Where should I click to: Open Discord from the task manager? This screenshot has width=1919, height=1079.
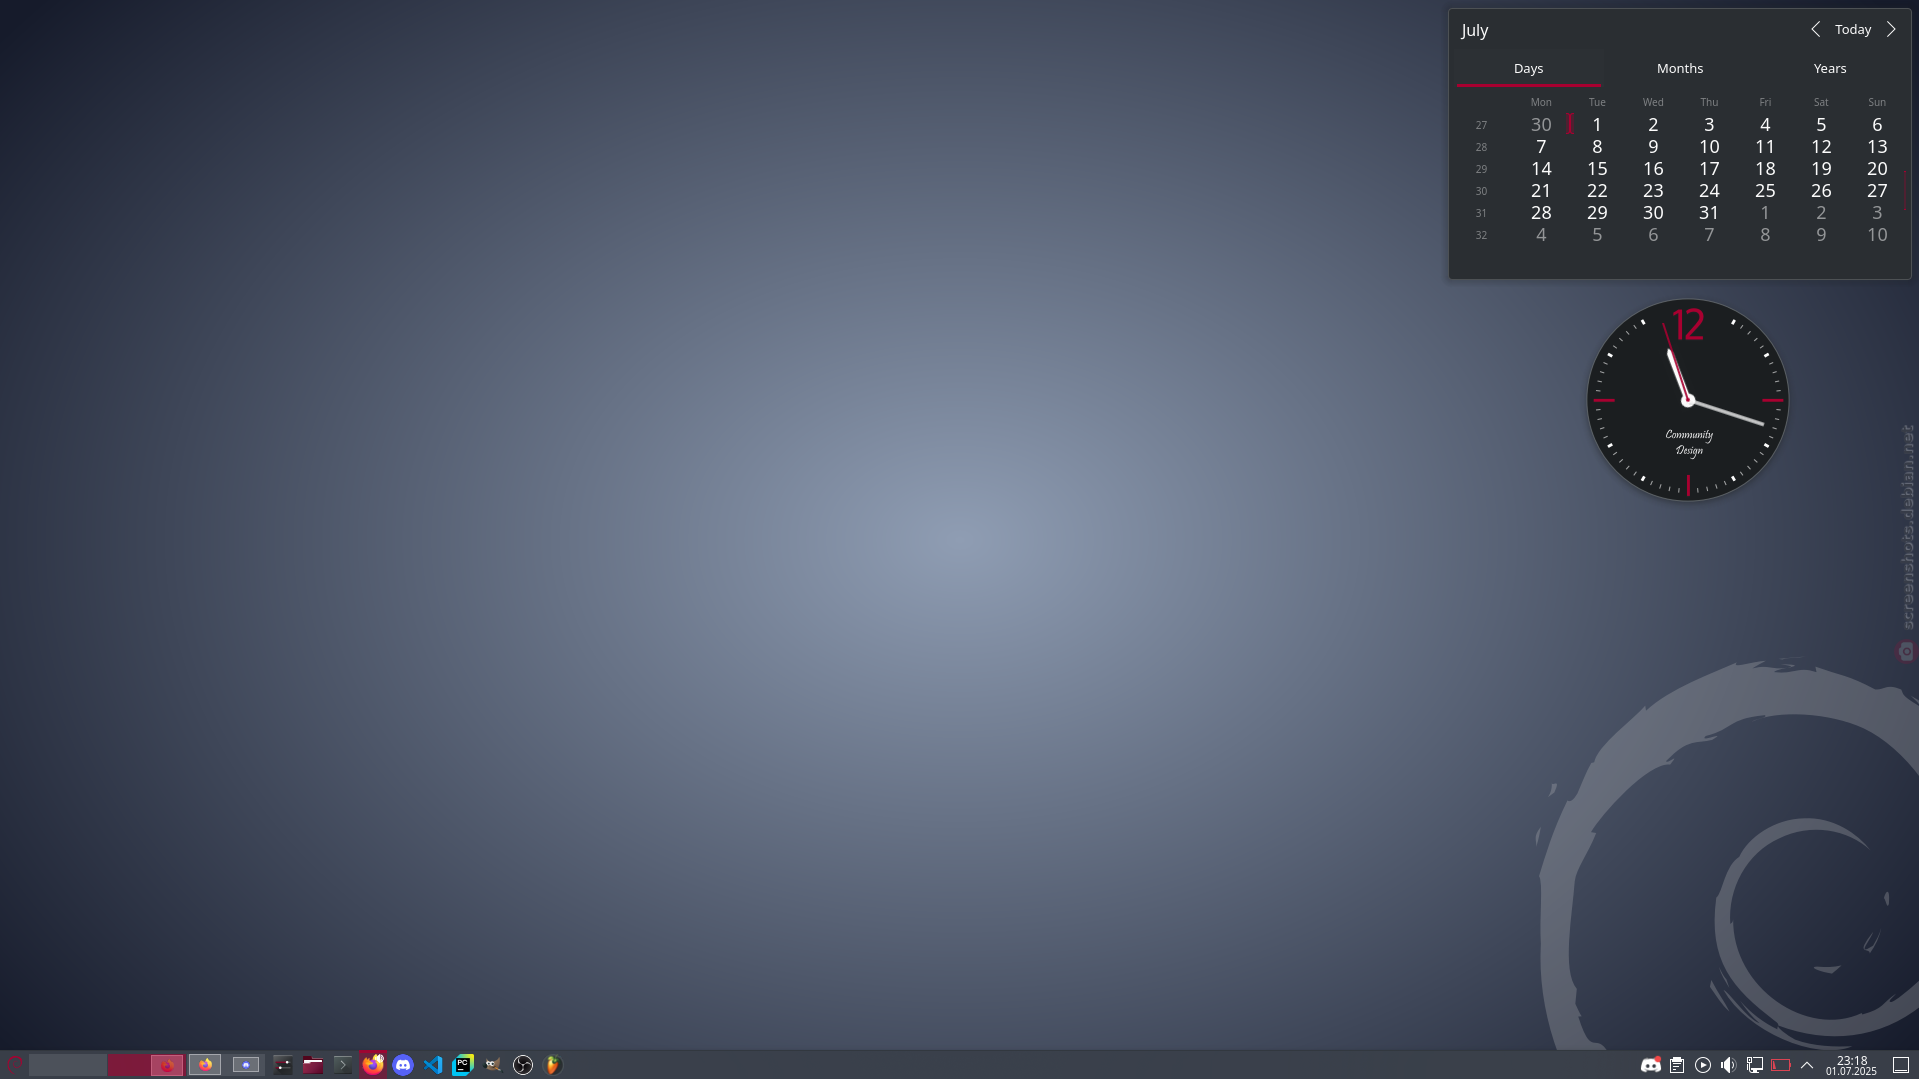pyautogui.click(x=403, y=1065)
